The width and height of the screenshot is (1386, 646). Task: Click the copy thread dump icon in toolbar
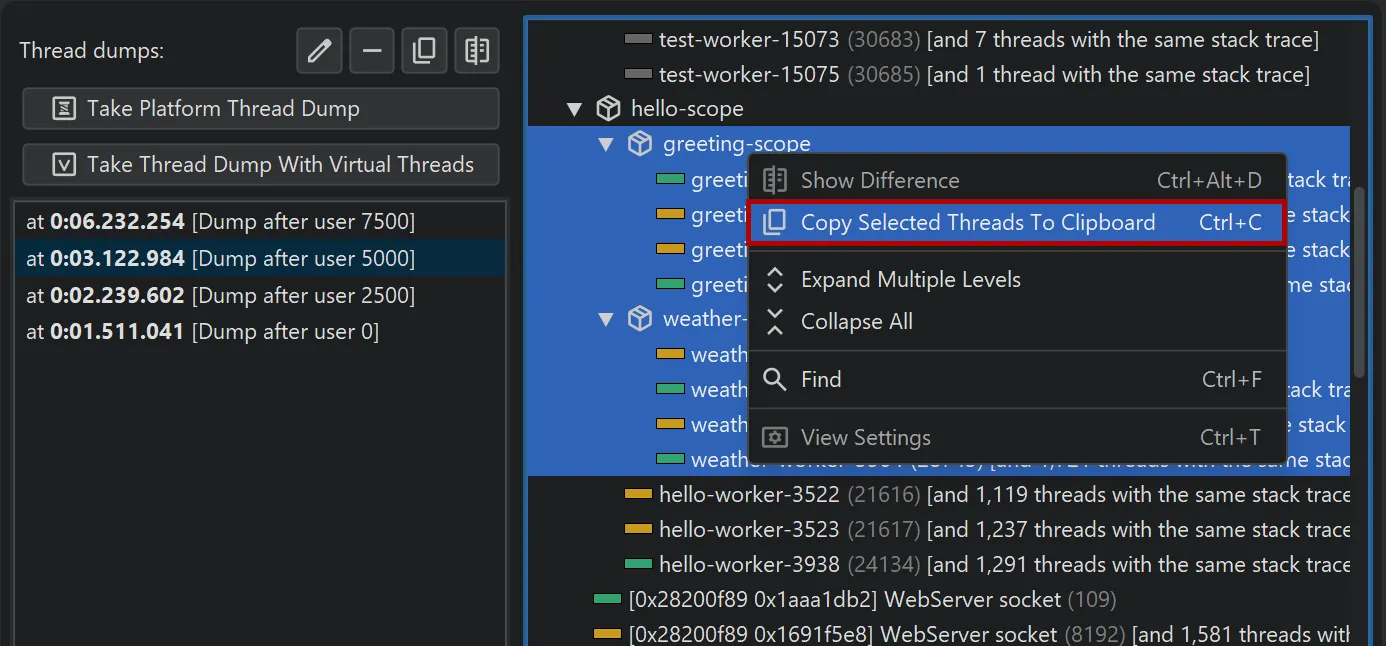pyautogui.click(x=424, y=50)
